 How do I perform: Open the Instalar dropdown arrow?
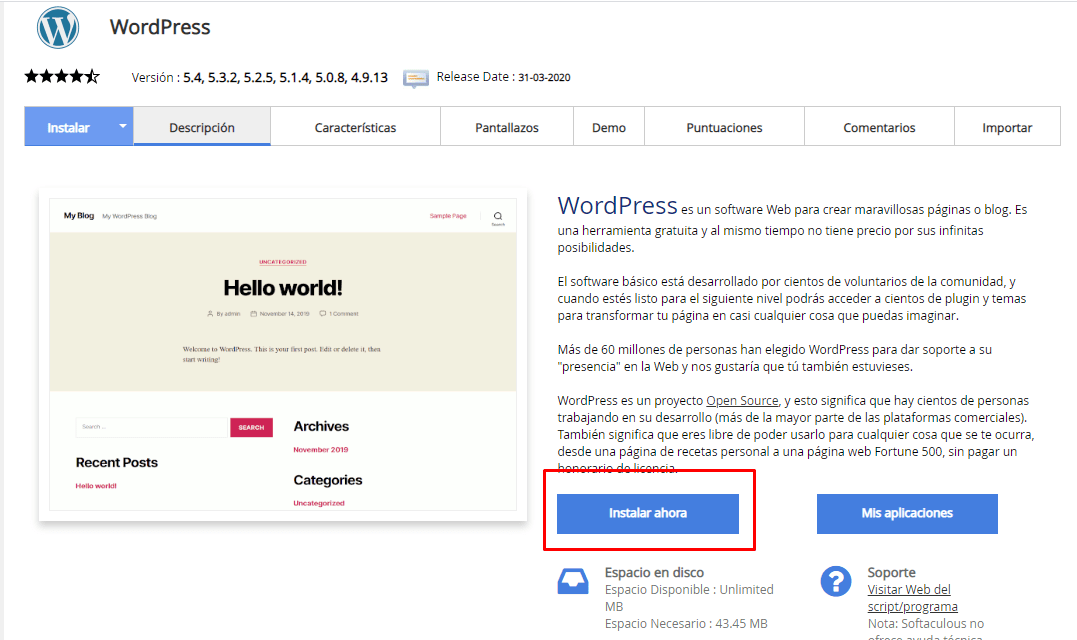[x=122, y=126]
